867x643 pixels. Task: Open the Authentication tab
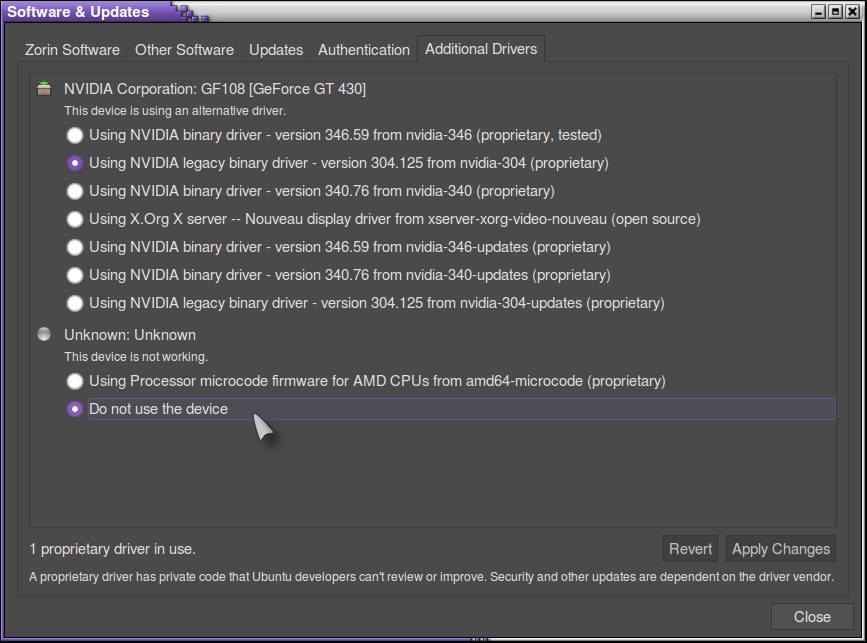(364, 49)
